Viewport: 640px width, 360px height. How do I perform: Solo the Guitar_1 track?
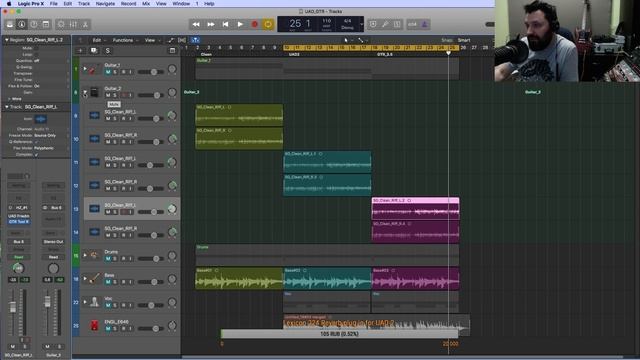pos(115,72)
